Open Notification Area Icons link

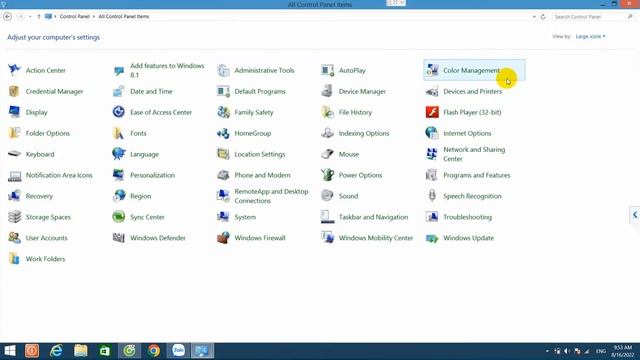pos(59,175)
